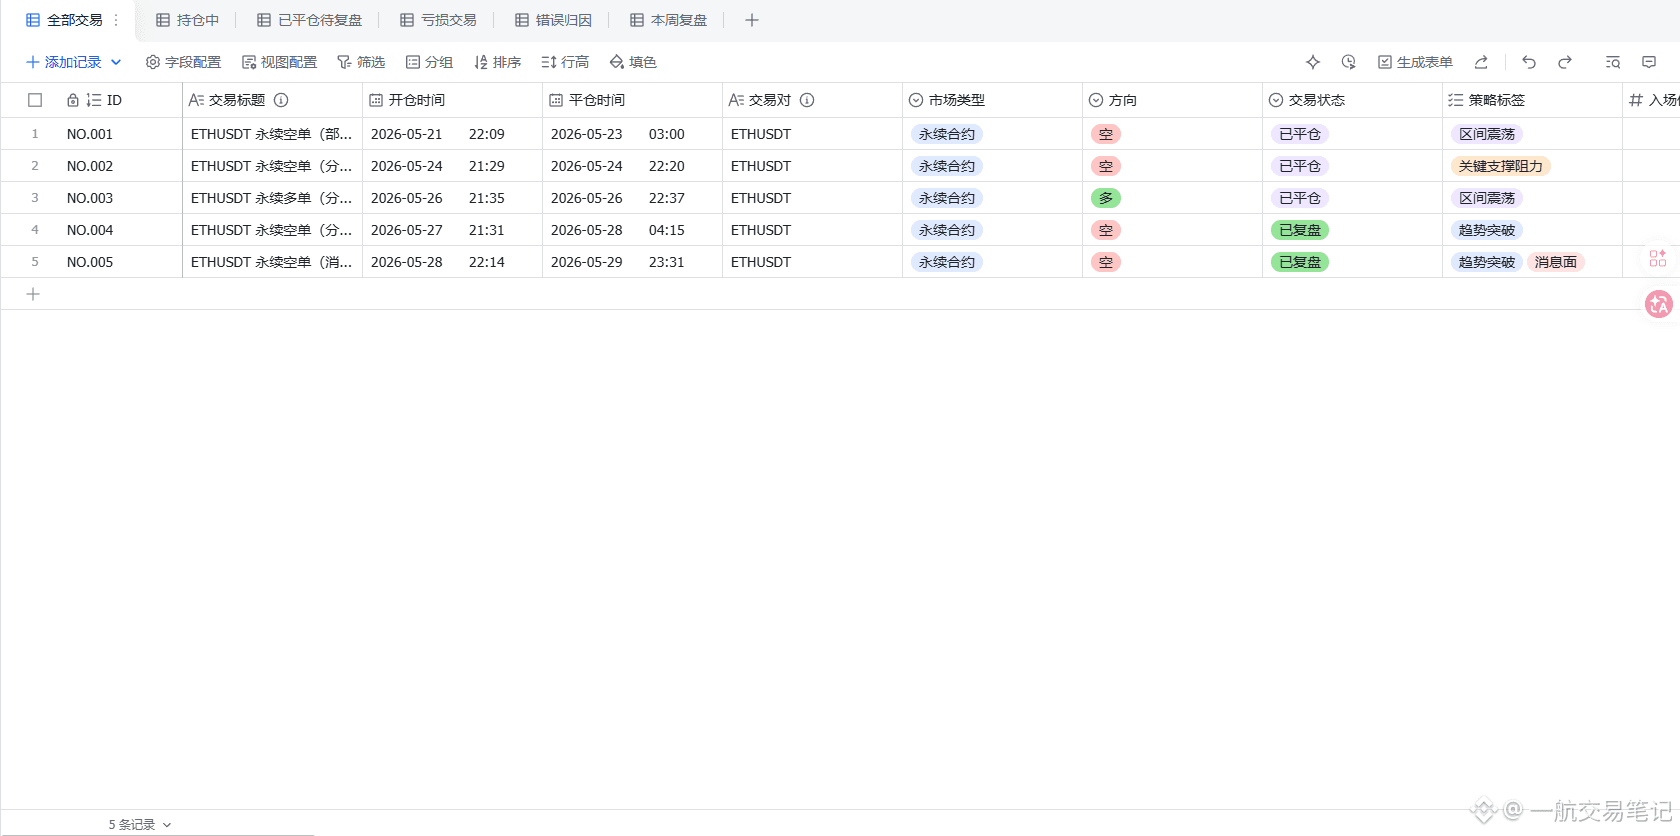1680x836 pixels.
Task: Click the undo arrow icon
Action: 1529,62
